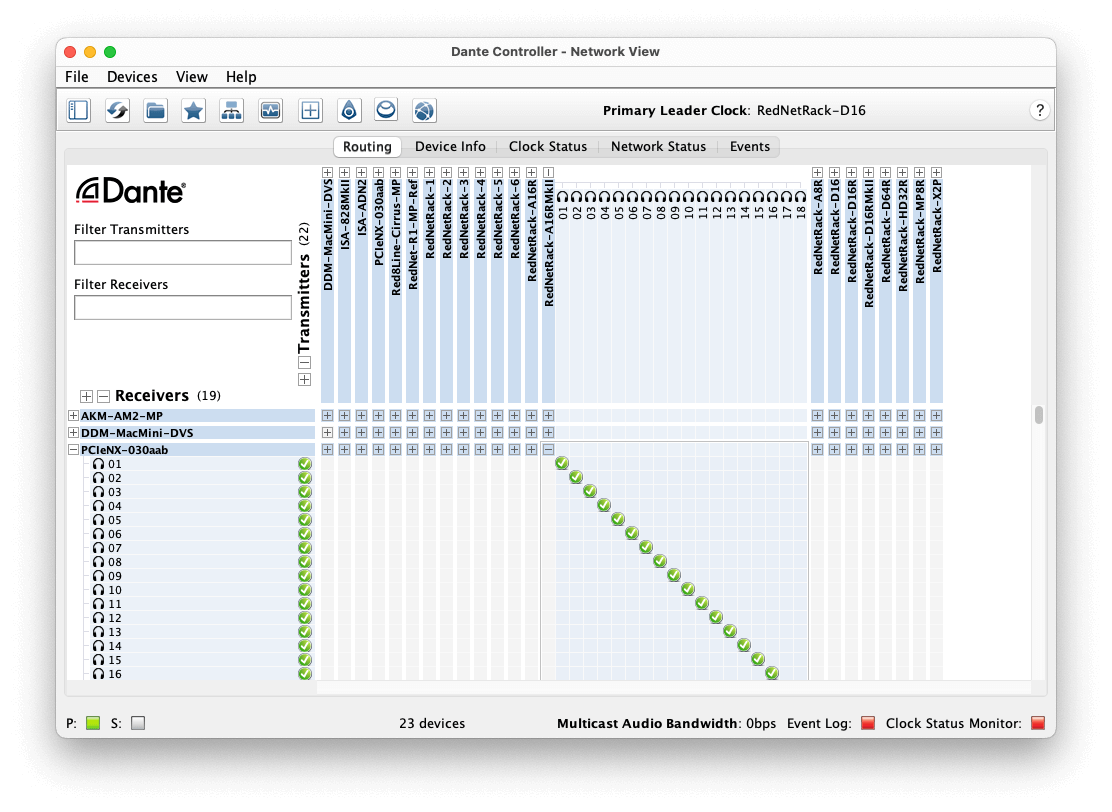The height and width of the screenshot is (812, 1112).
Task: Open the load preset folder icon
Action: tap(155, 111)
